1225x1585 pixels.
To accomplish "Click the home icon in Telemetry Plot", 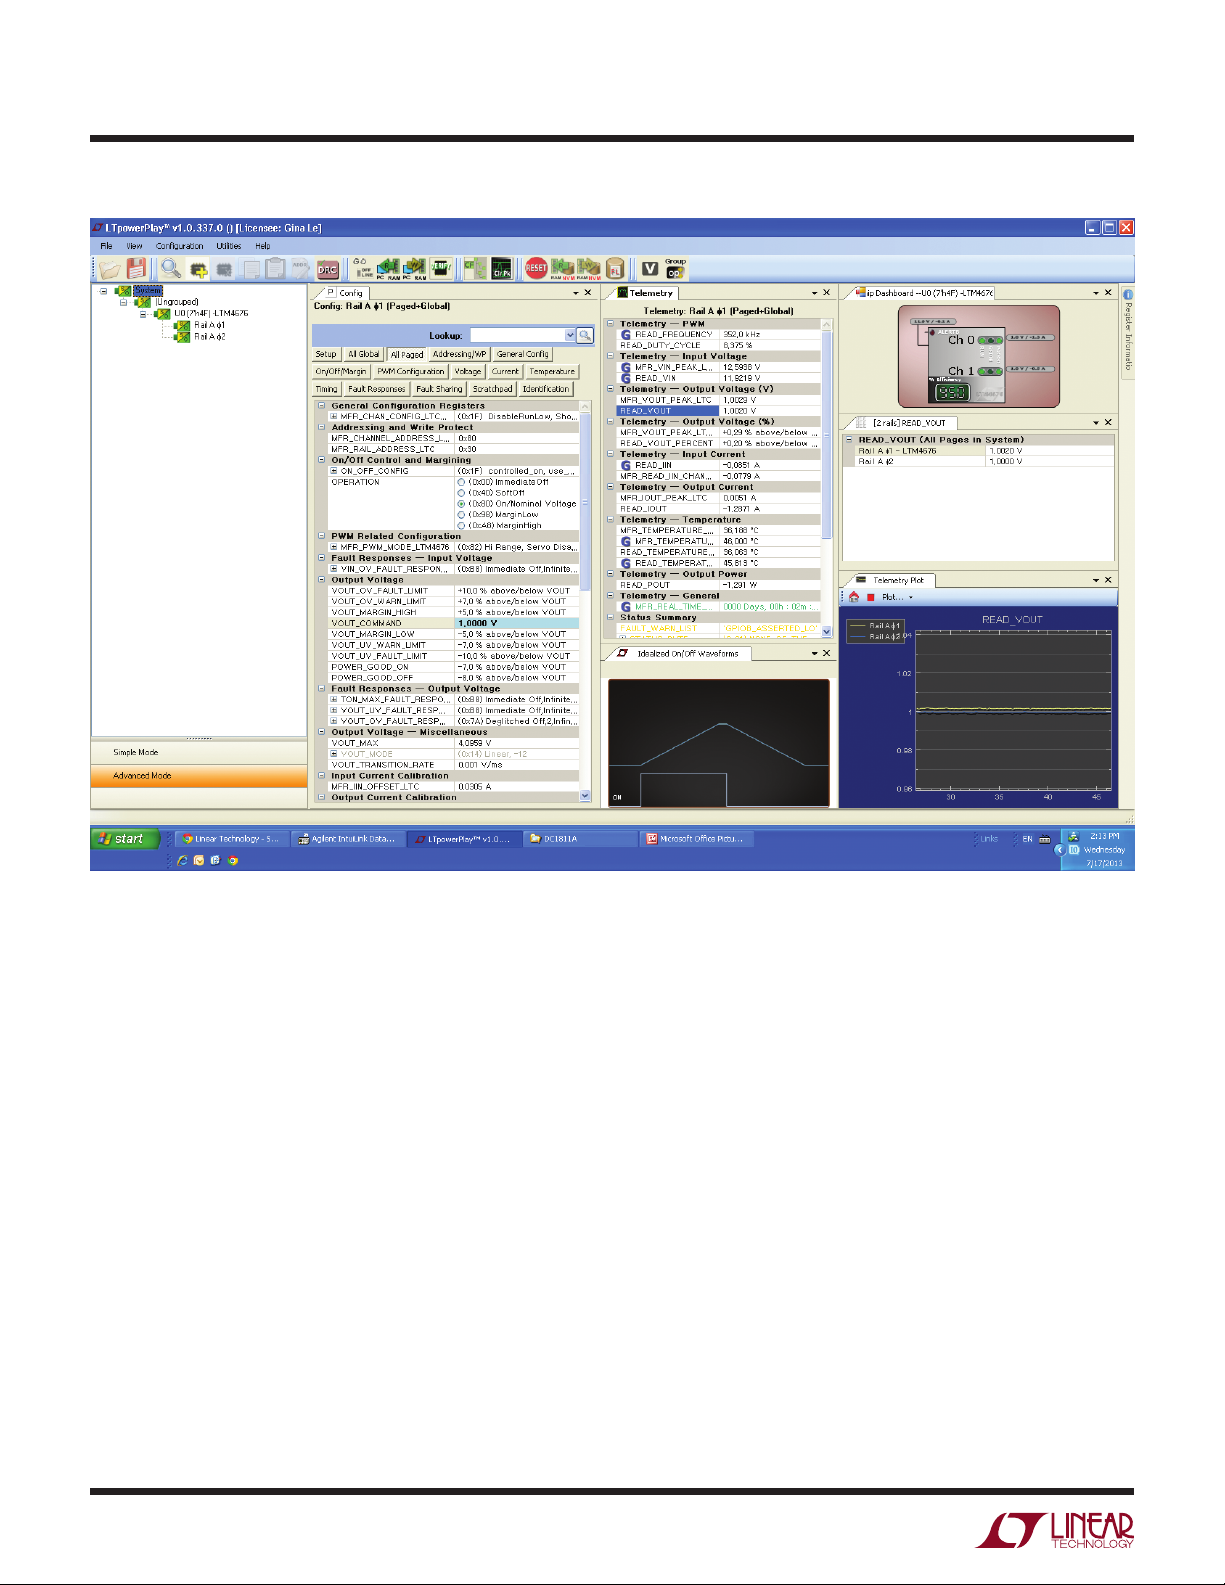I will click(x=854, y=597).
